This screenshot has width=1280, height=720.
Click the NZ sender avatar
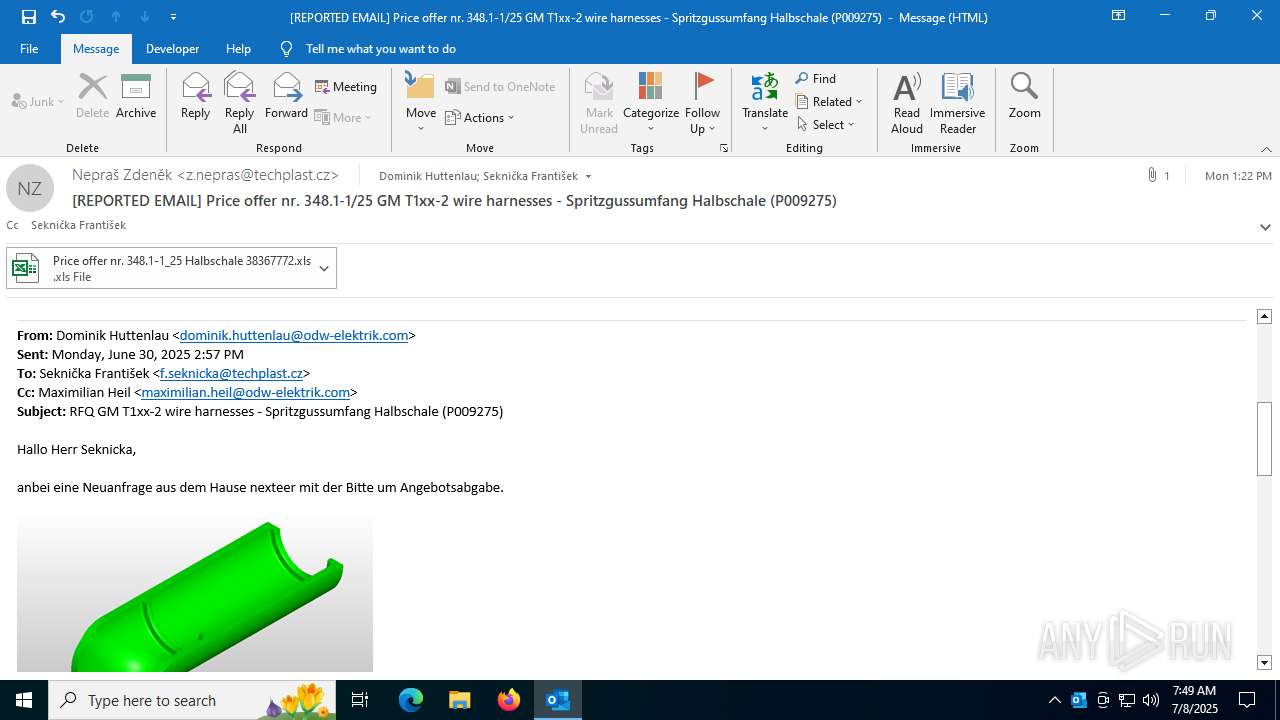(x=30, y=188)
